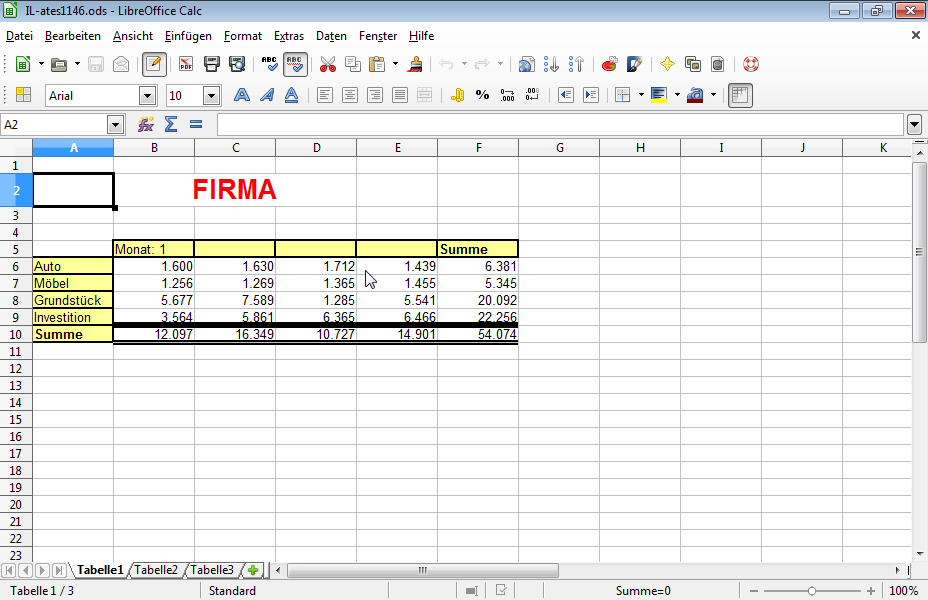Expand the Open recent files arrow
The width and height of the screenshot is (928, 600).
77,64
